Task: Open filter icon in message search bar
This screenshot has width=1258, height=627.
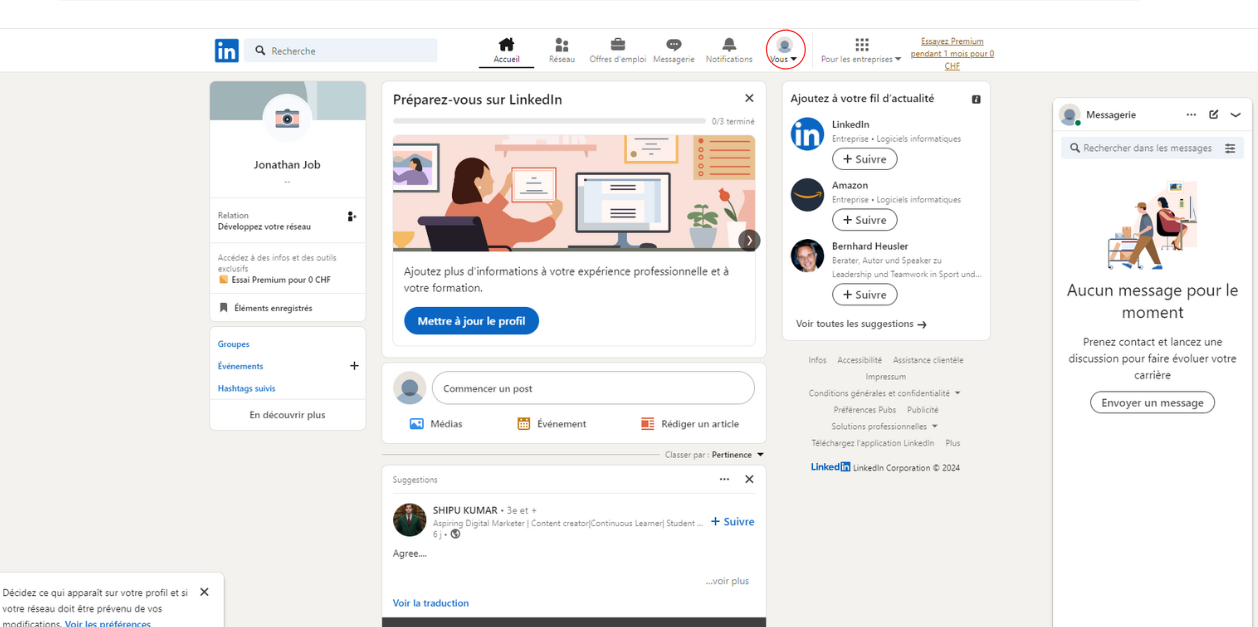Action: [1230, 148]
